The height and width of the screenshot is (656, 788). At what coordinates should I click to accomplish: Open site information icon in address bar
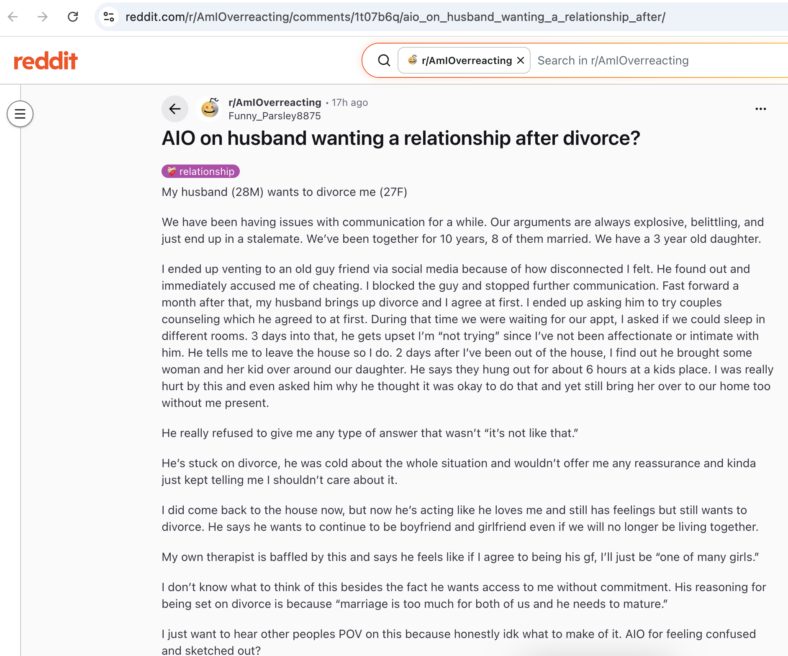[x=109, y=17]
